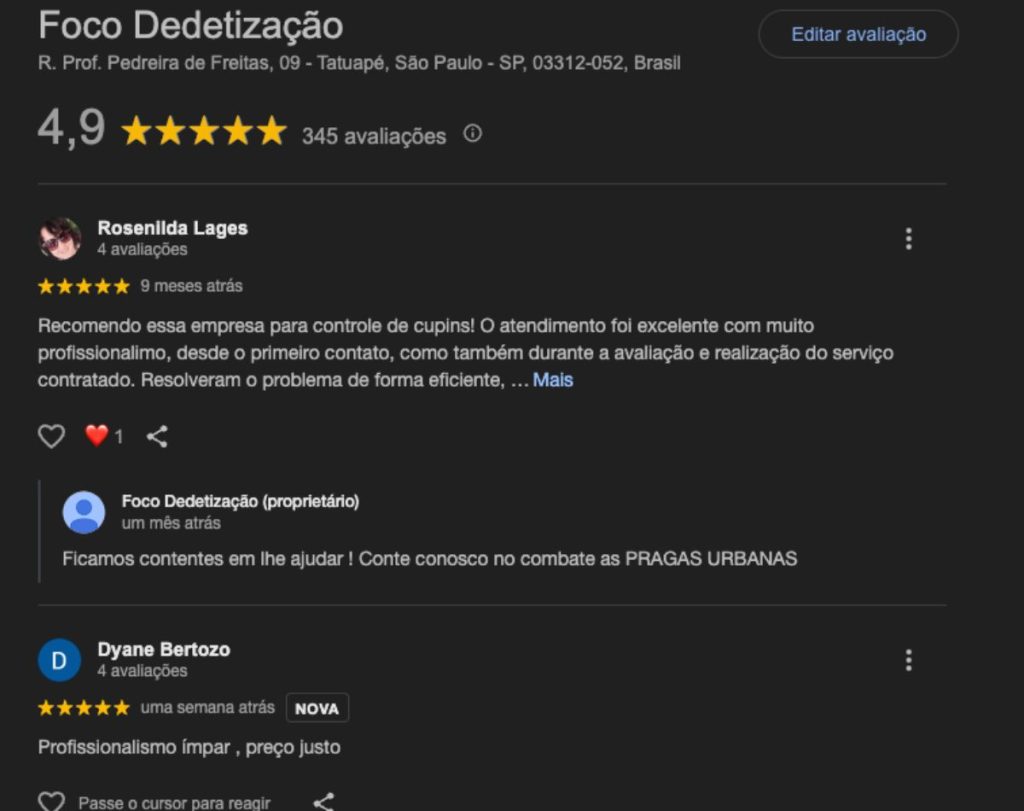Click the Foco Dedetização business title
Screen dimensions: 1024x811
click(190, 25)
